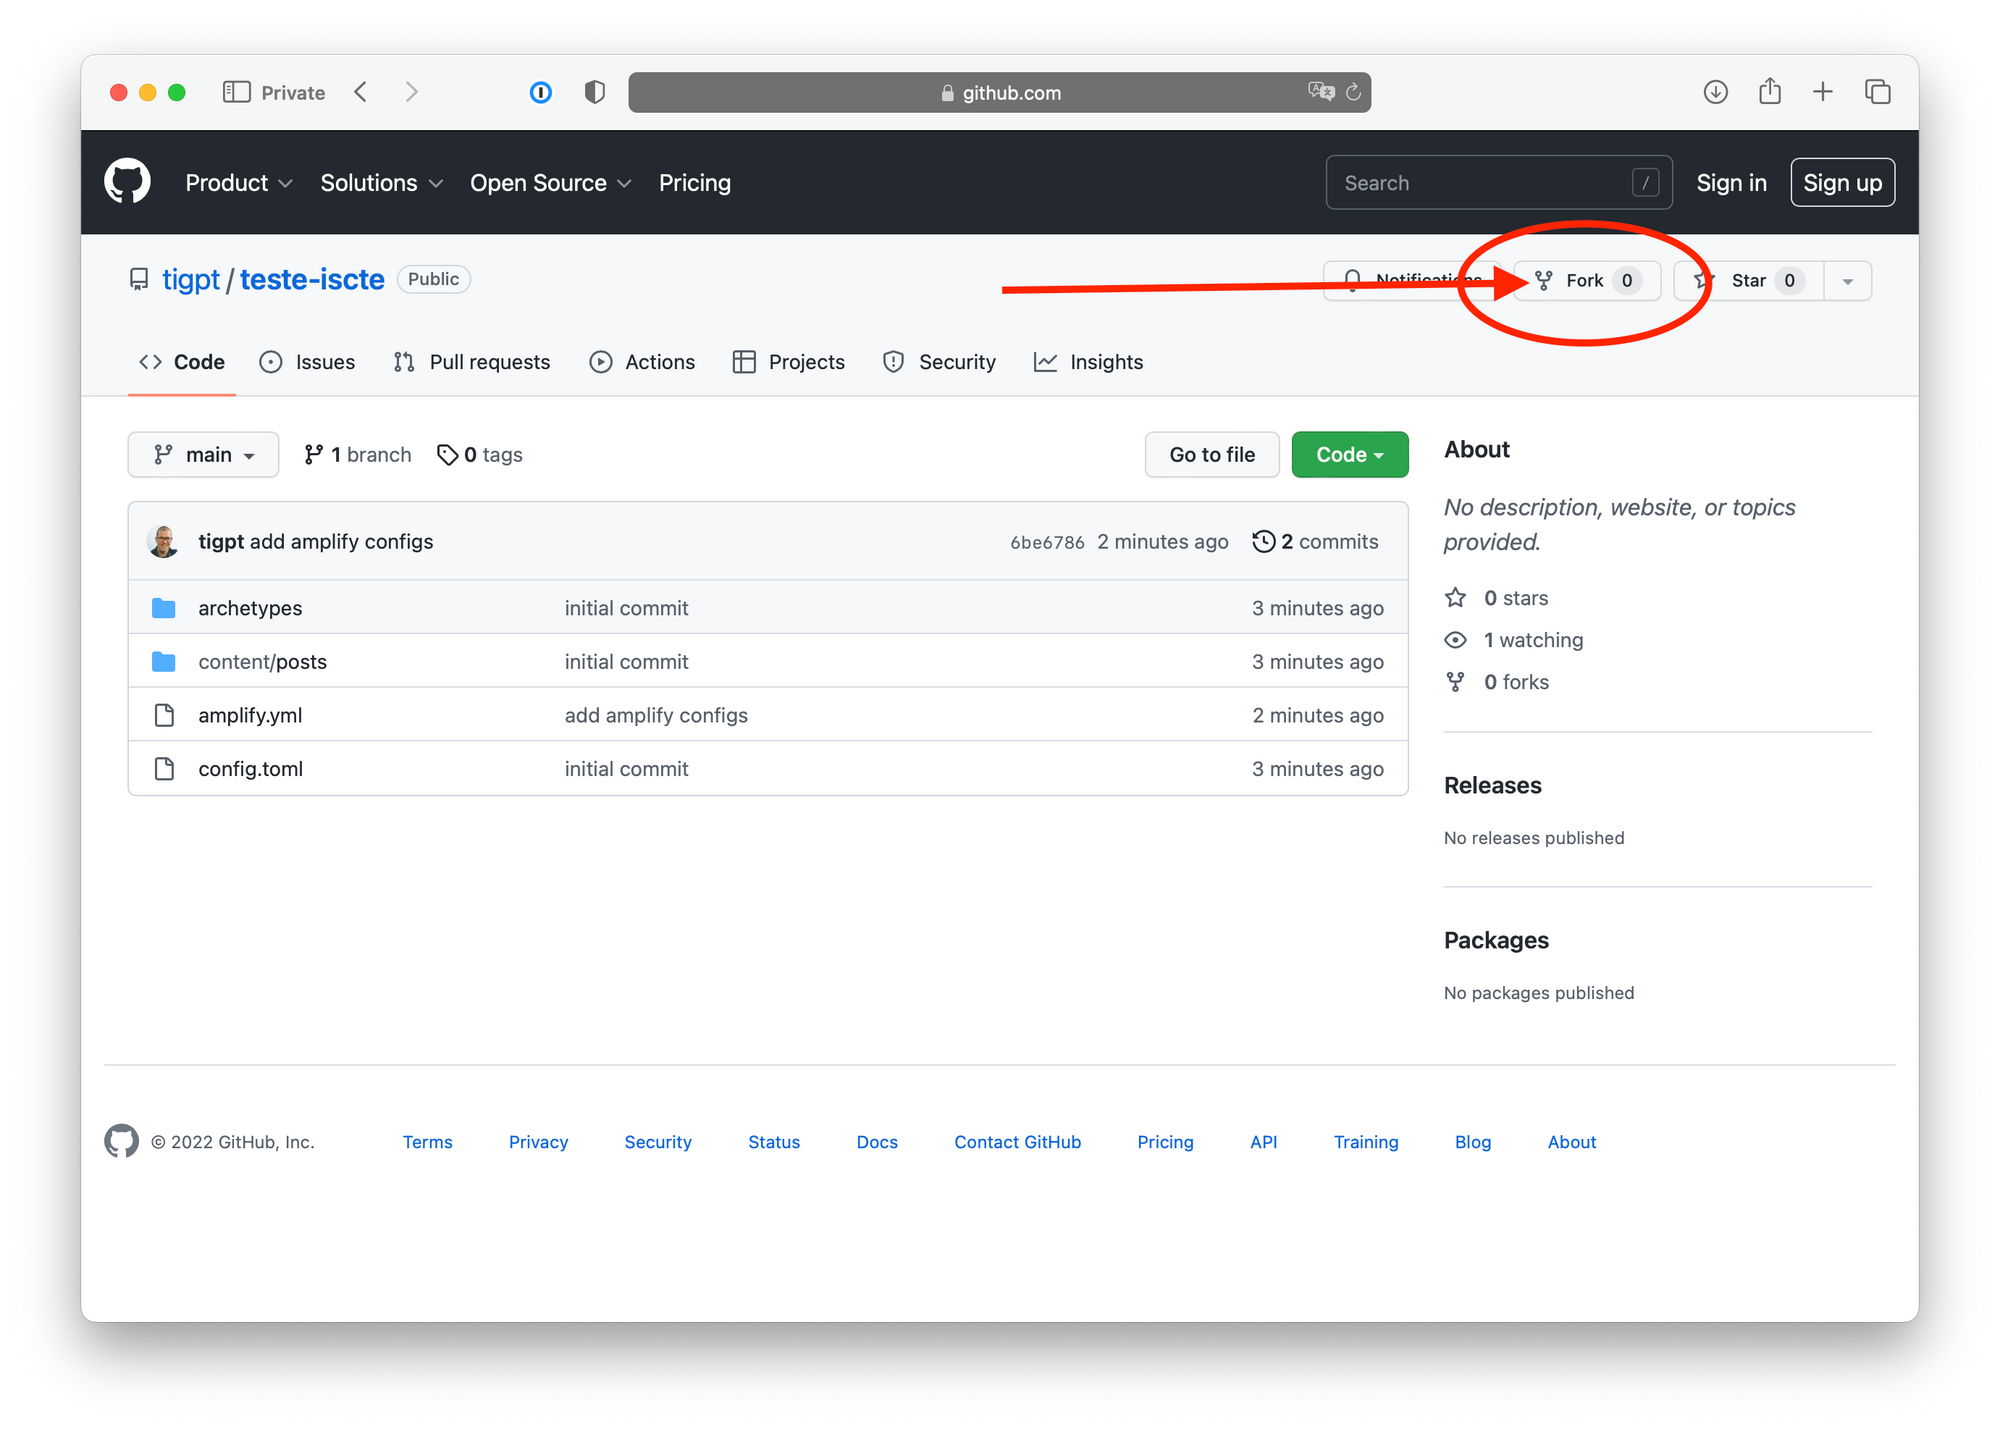Screen dimensions: 2000x1429
Task: Click the Go to file button
Action: 1212,455
